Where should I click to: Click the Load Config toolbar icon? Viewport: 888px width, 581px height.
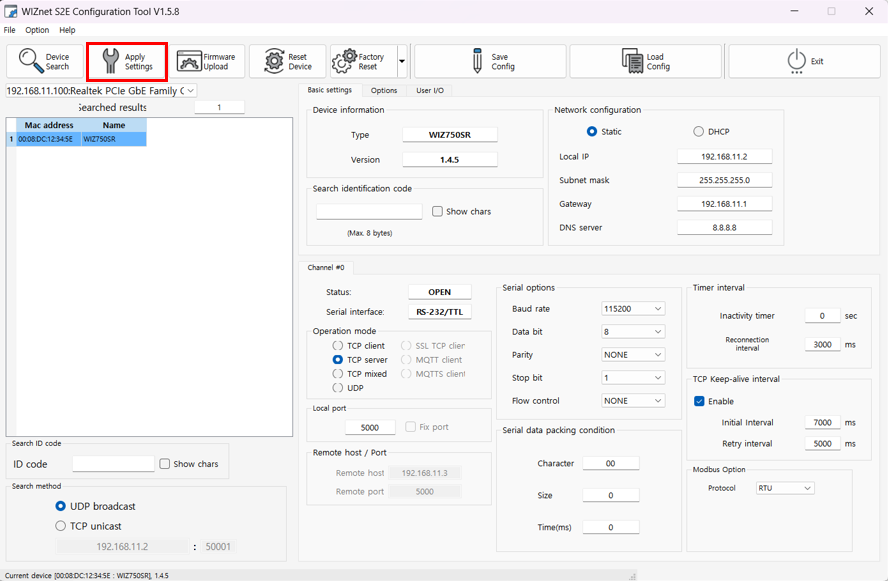coord(632,62)
